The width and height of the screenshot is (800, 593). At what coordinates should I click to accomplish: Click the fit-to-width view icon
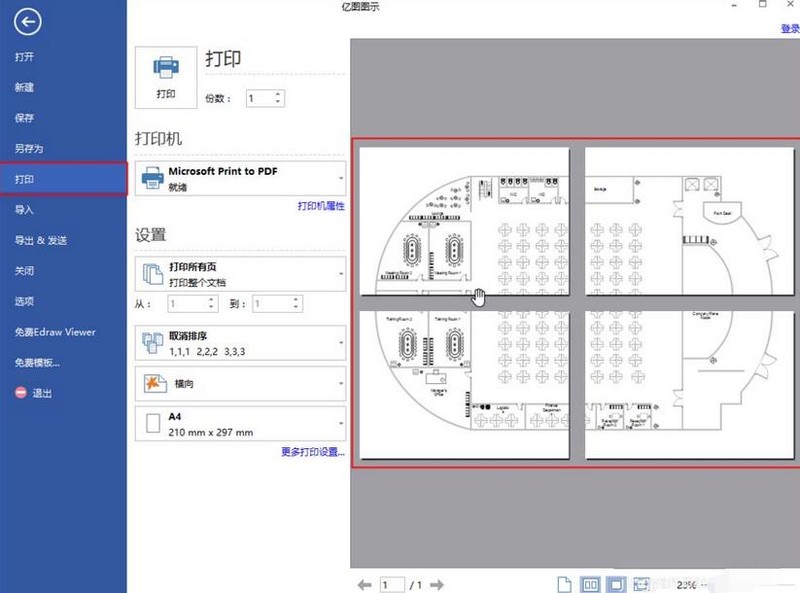[641, 584]
